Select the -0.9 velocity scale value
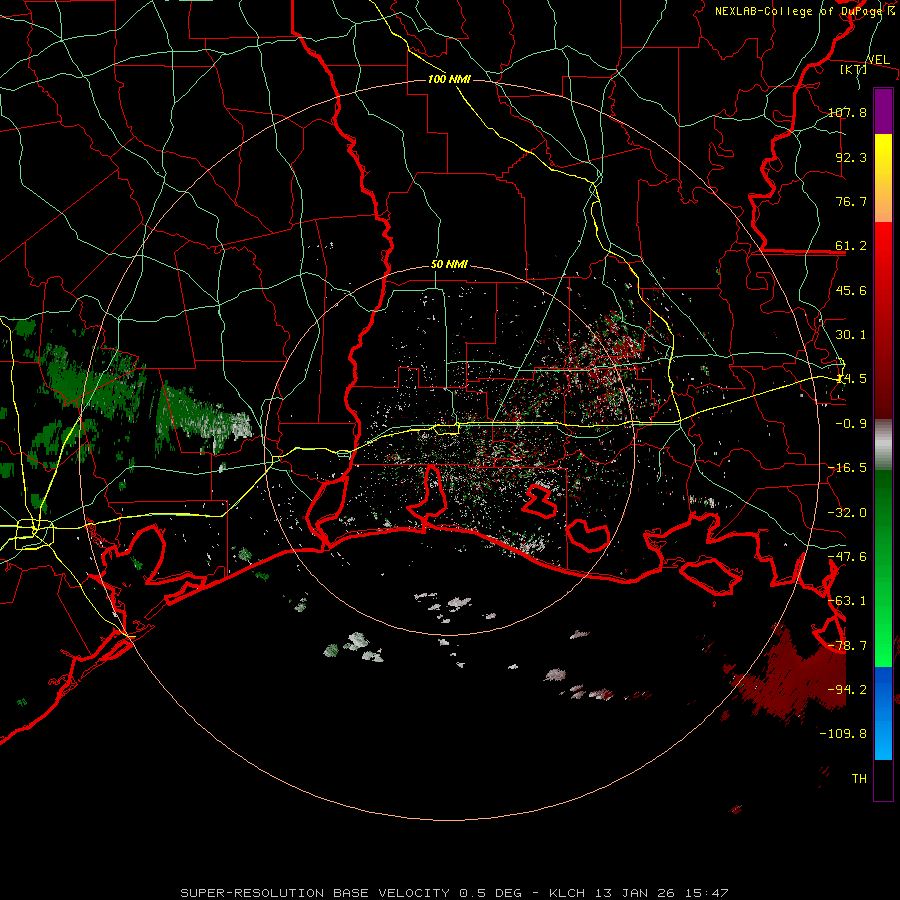 click(x=851, y=424)
